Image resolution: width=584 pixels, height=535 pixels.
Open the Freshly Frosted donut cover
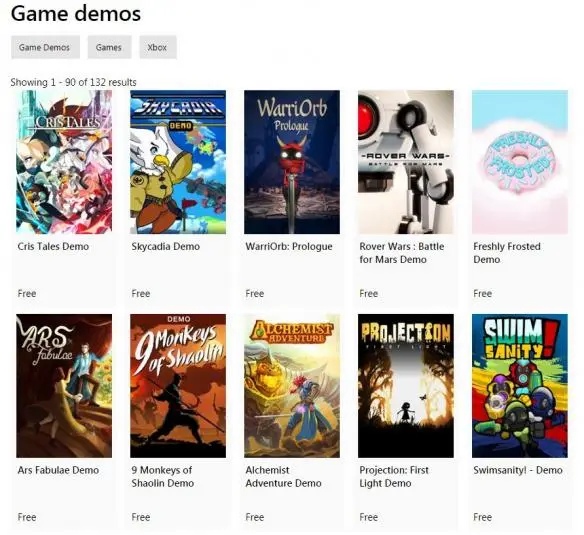coord(520,162)
